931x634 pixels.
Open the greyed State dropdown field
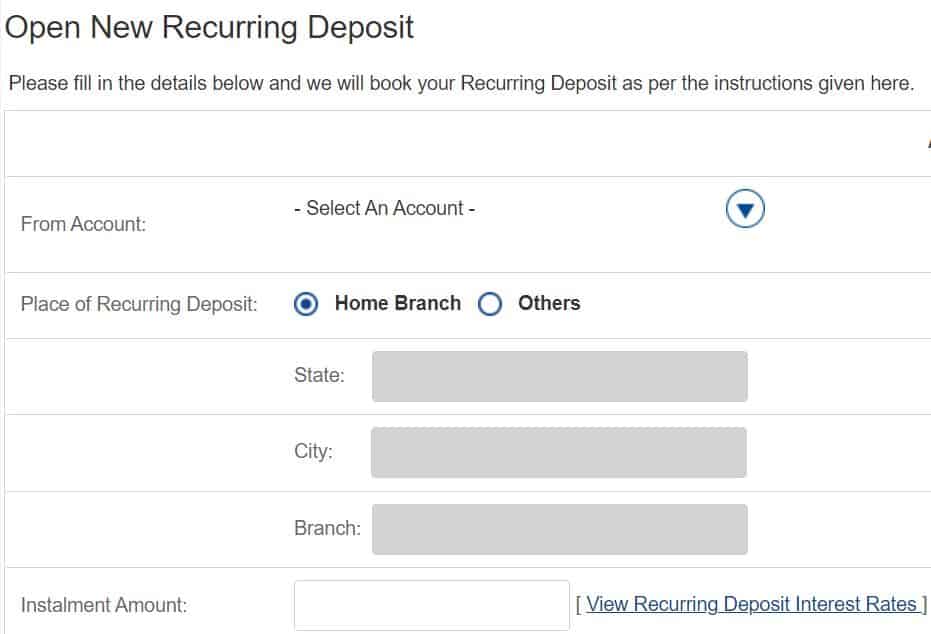point(560,376)
